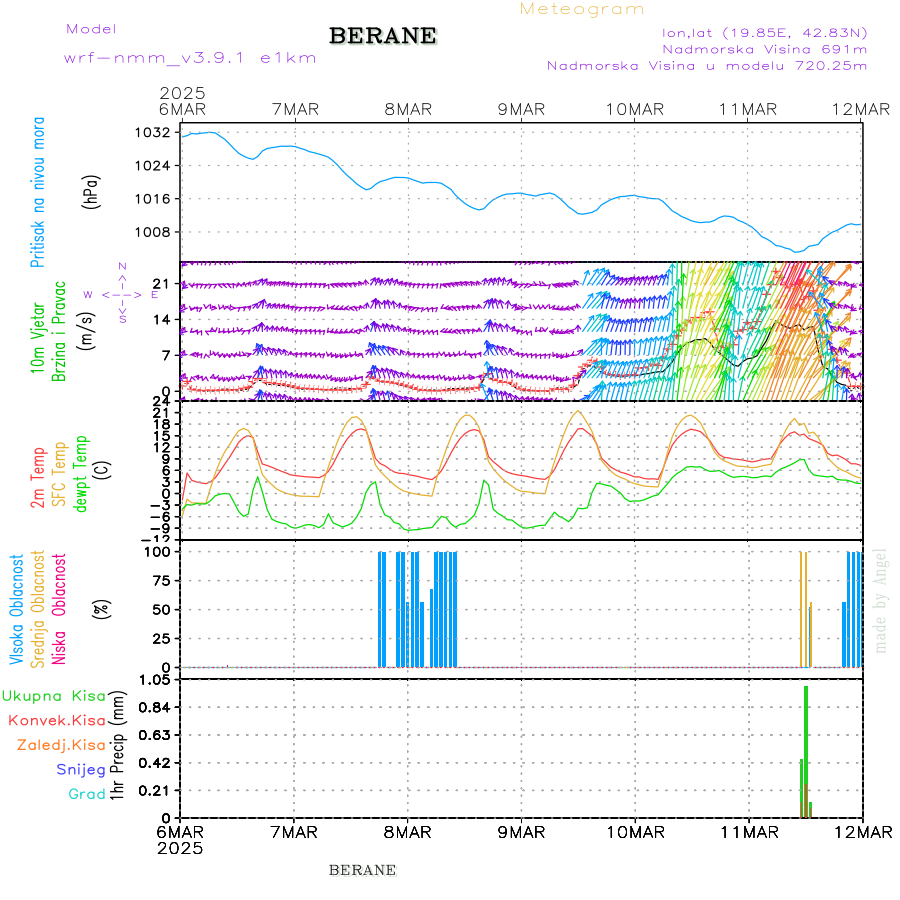Click the 11MAR label below the precipitation chart
This screenshot has height=900, width=900.
point(749,832)
